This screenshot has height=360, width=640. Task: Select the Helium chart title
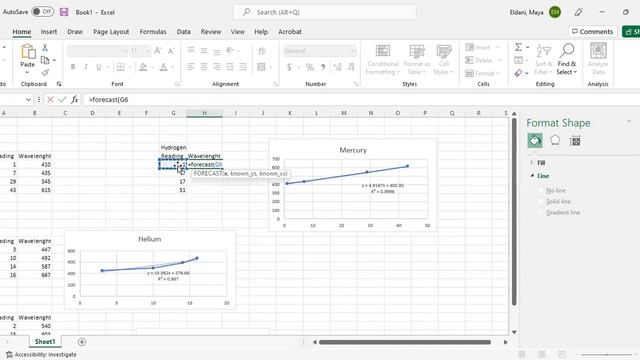149,239
